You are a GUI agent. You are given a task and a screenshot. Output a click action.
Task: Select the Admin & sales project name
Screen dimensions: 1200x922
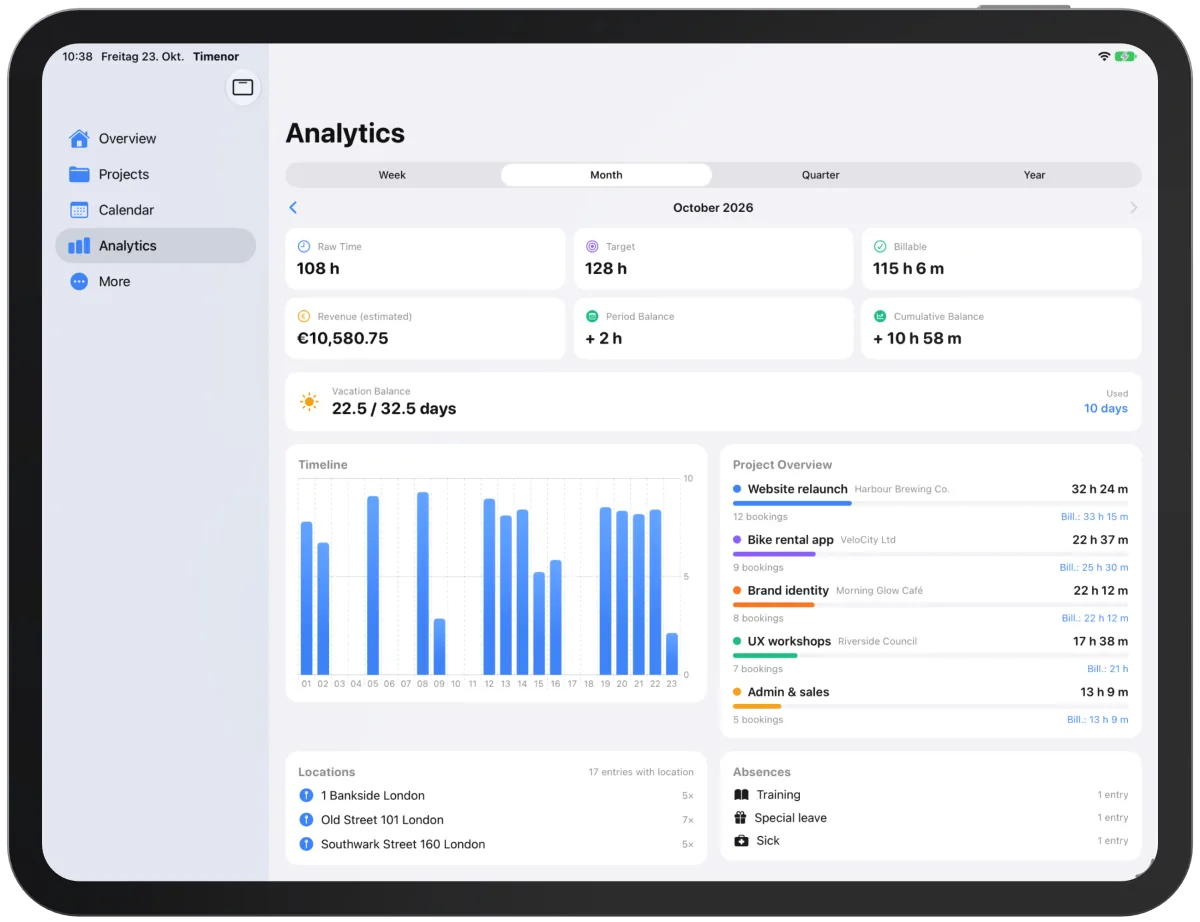[788, 692]
